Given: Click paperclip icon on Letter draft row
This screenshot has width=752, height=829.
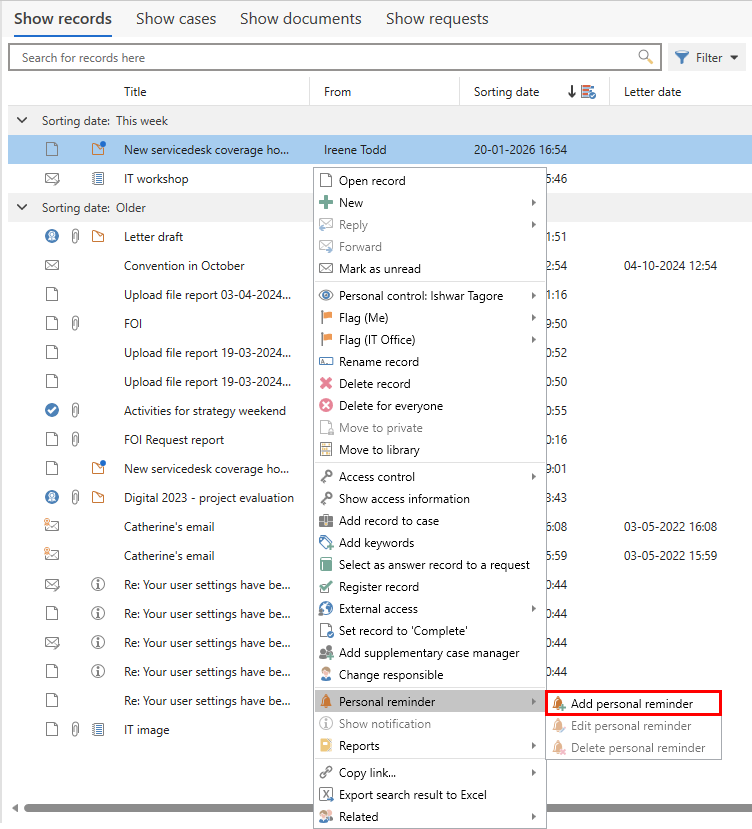Looking at the screenshot, I should [75, 236].
